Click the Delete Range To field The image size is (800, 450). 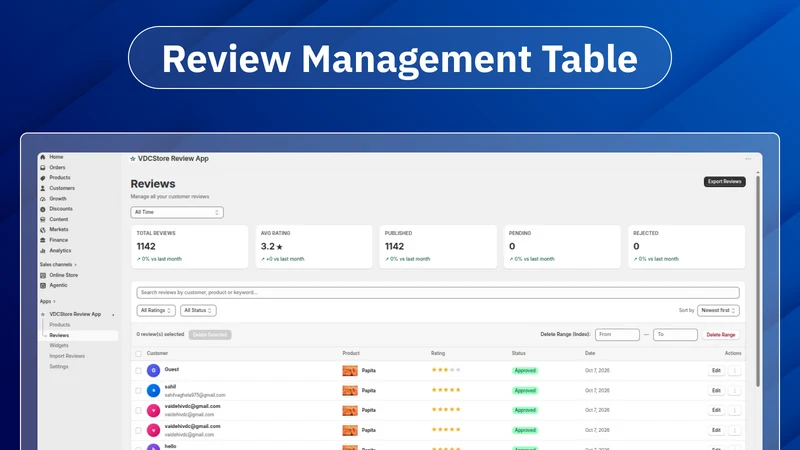(675, 335)
